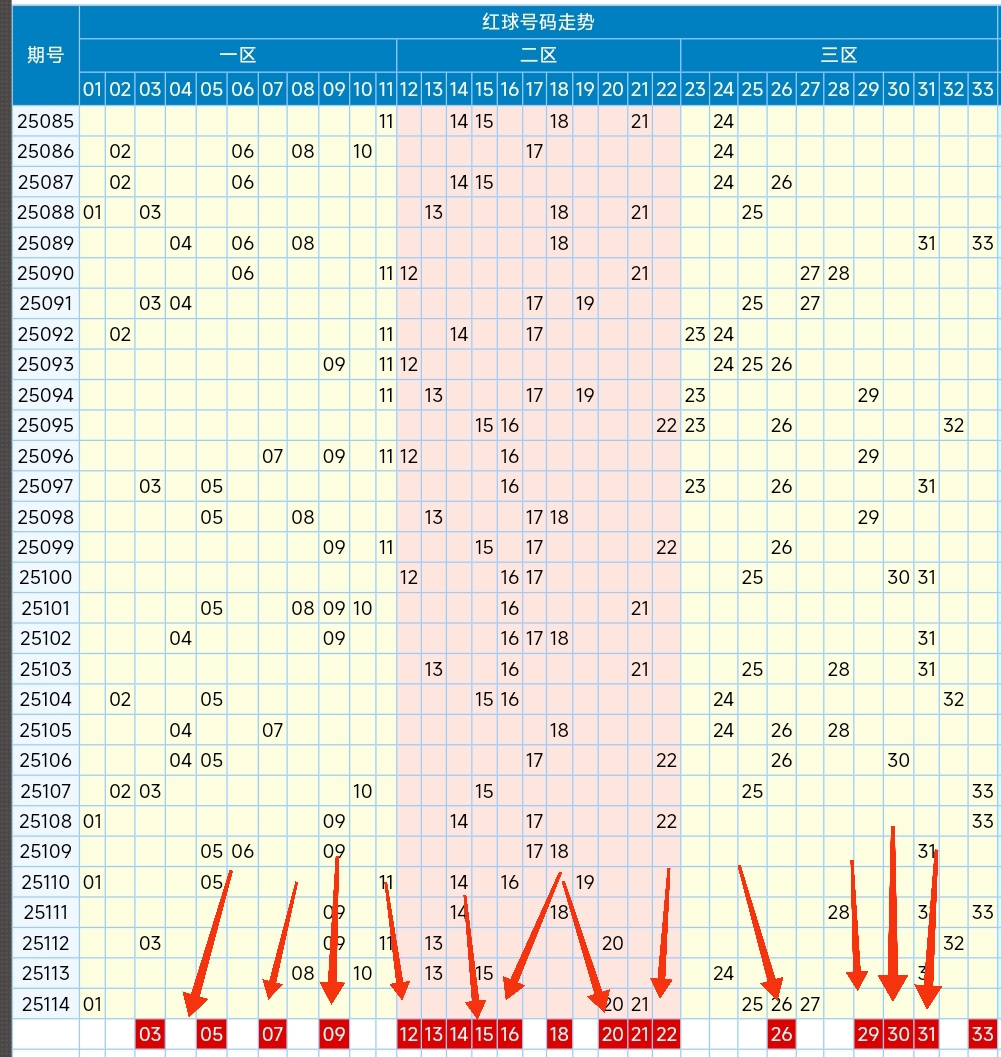Viewport: 1001px width, 1057px height.
Task: Click the 红球号码走势 title header
Action: point(538,22)
